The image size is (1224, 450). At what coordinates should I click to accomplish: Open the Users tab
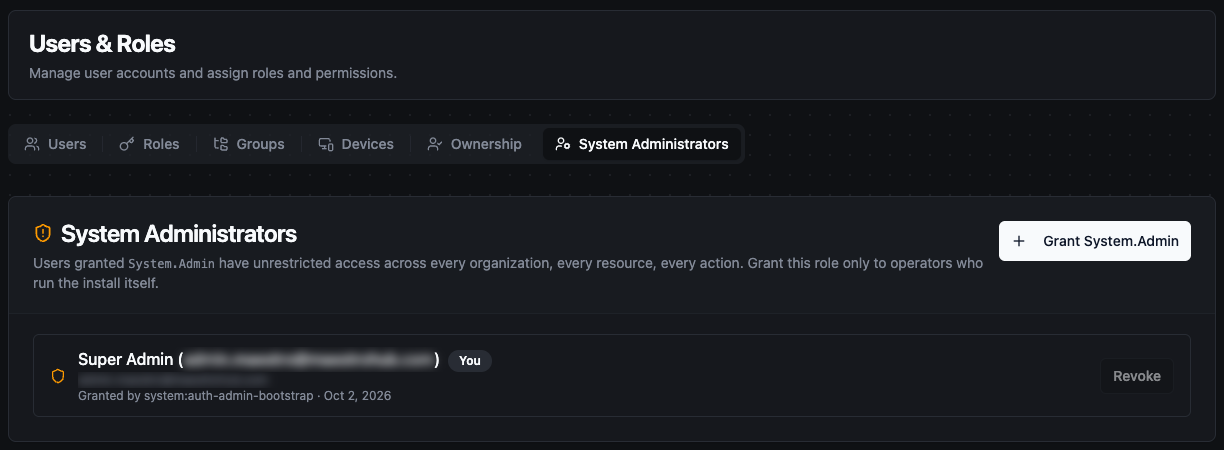pos(56,144)
